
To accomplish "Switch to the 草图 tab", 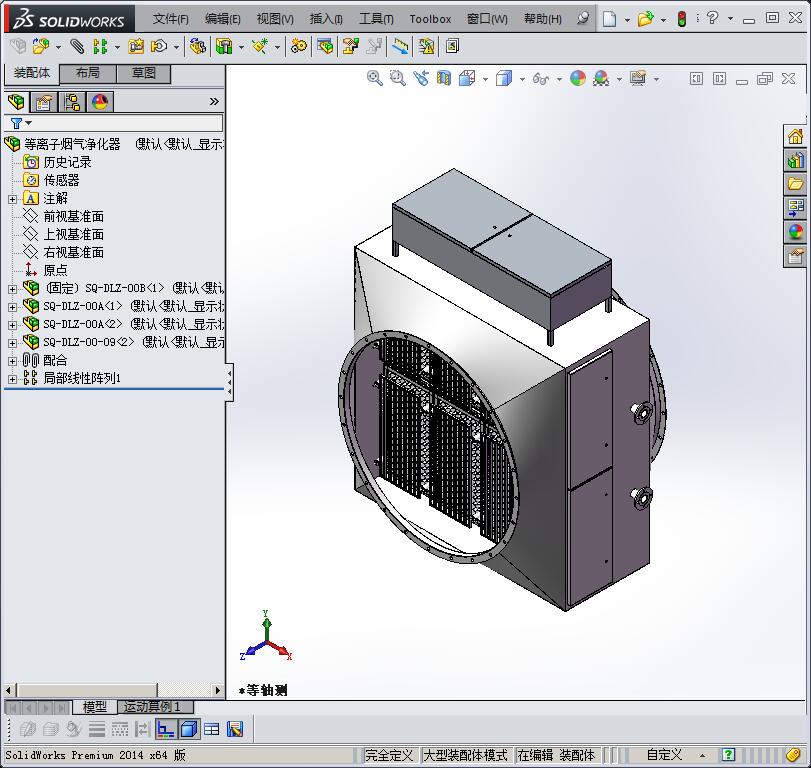I will click(144, 73).
